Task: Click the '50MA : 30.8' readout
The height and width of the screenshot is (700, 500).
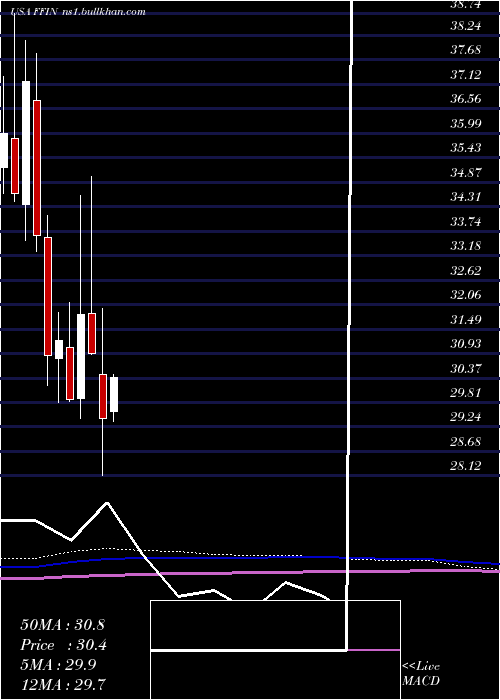Action: (x=62, y=625)
